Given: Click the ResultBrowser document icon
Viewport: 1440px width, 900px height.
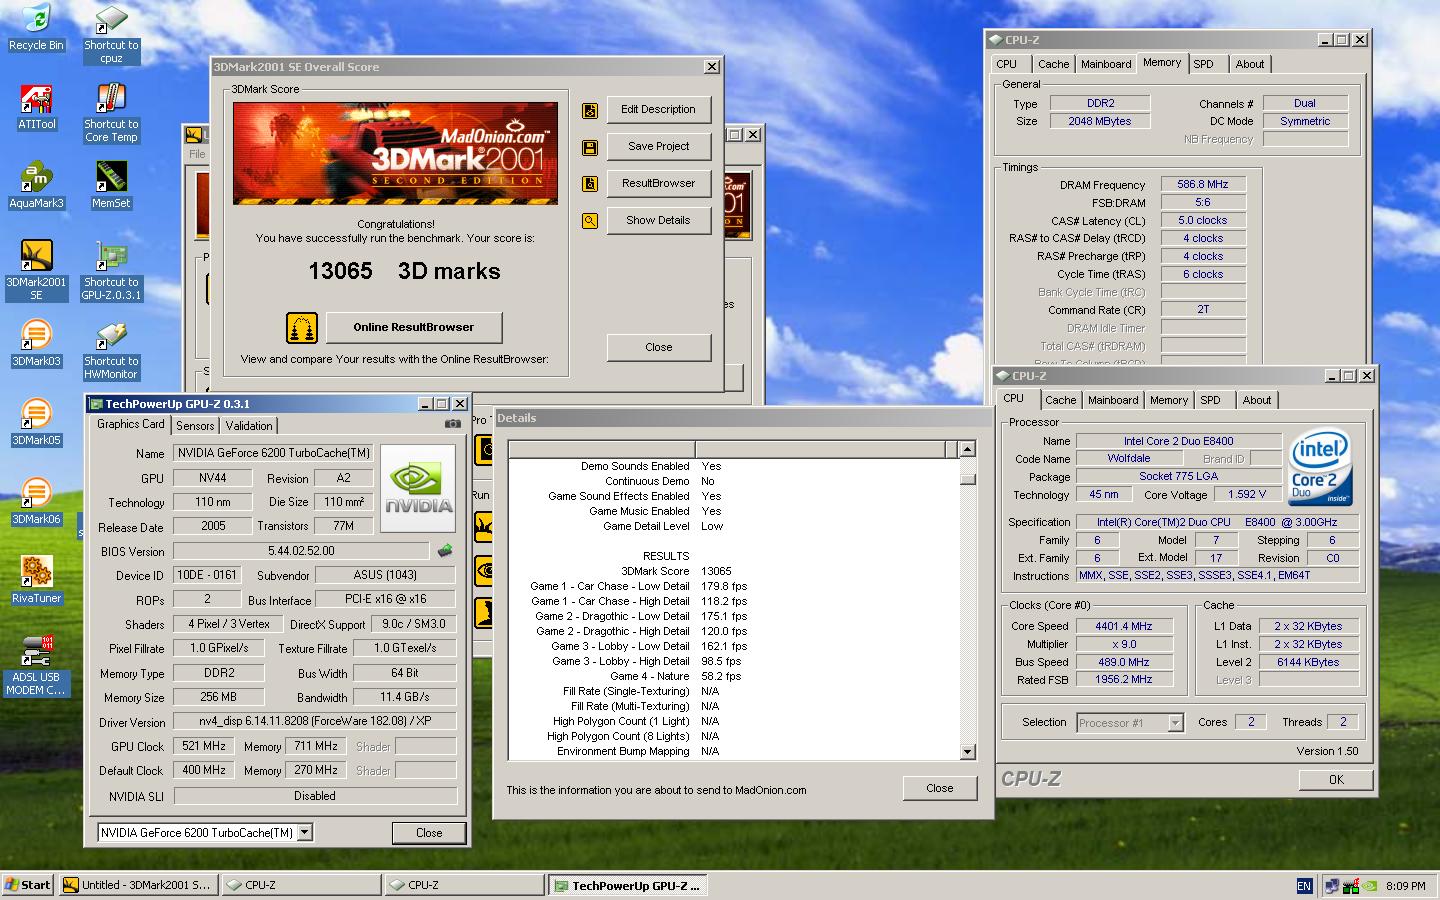Looking at the screenshot, I should click(x=590, y=184).
